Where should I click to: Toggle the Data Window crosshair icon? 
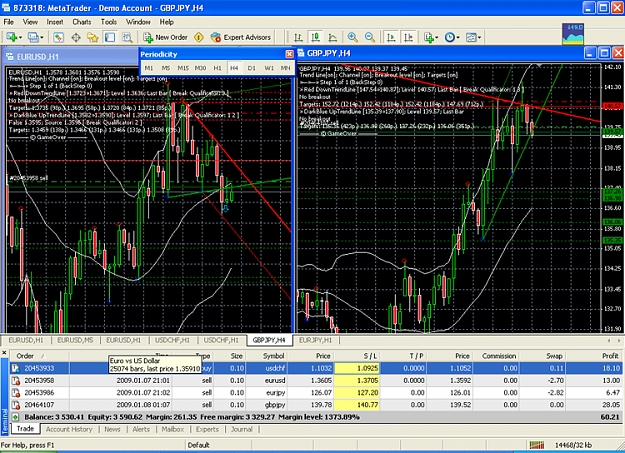click(x=76, y=37)
